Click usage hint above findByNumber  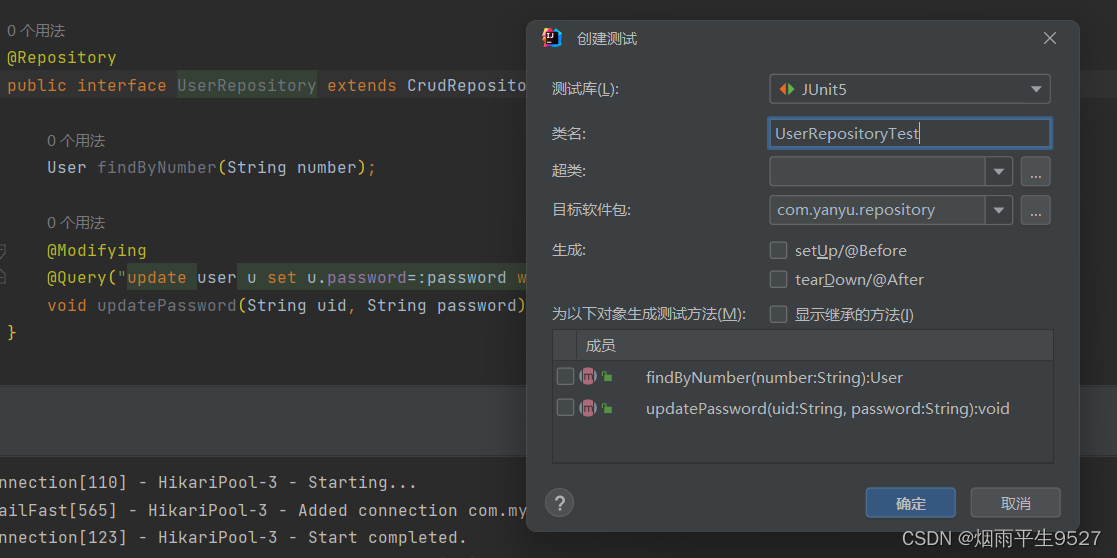76,141
